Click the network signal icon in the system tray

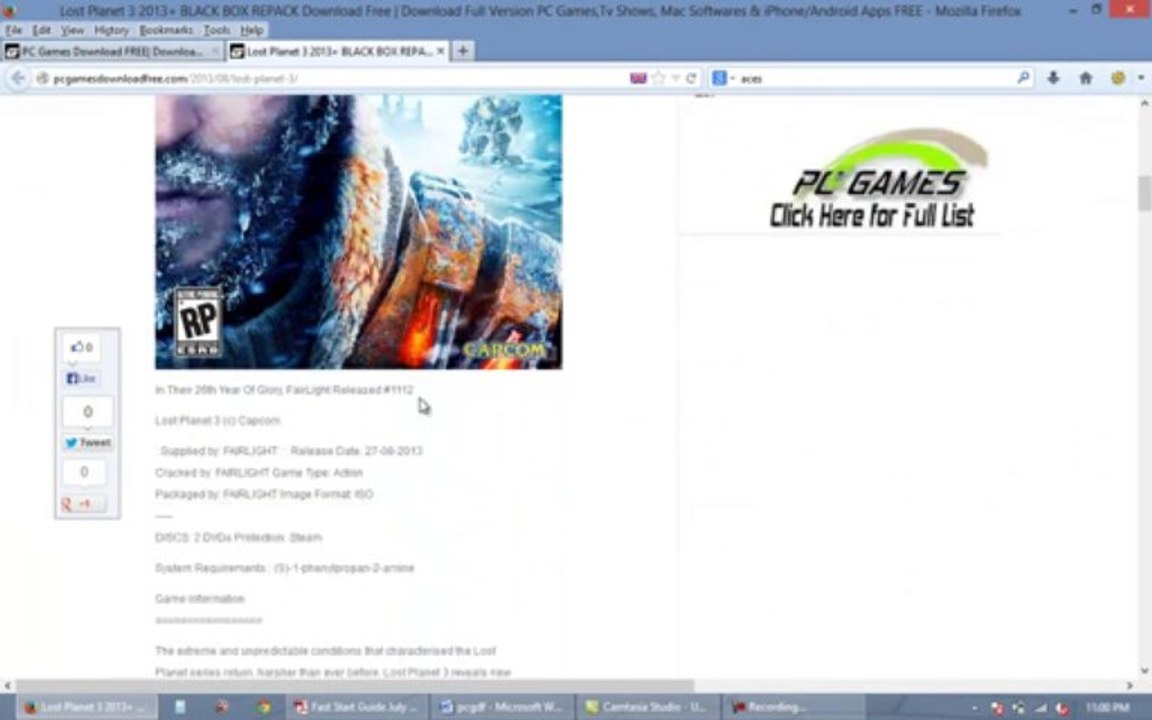point(1040,708)
